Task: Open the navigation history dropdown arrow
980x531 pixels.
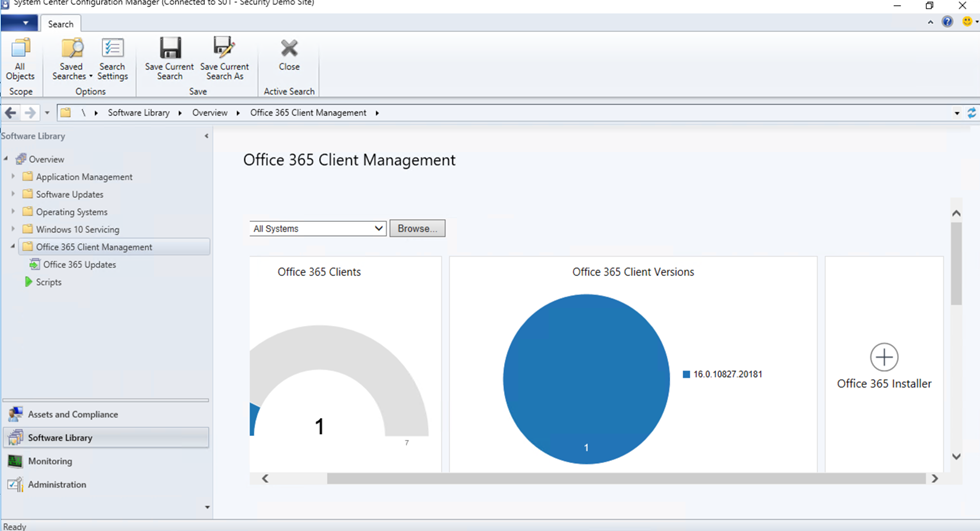Action: 47,113
